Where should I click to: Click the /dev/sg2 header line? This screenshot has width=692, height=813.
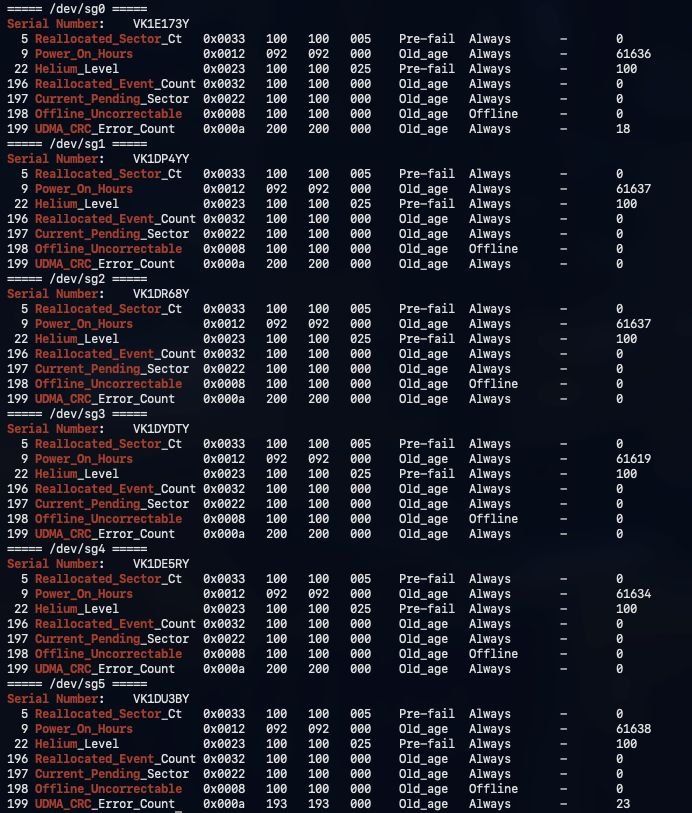point(77,279)
